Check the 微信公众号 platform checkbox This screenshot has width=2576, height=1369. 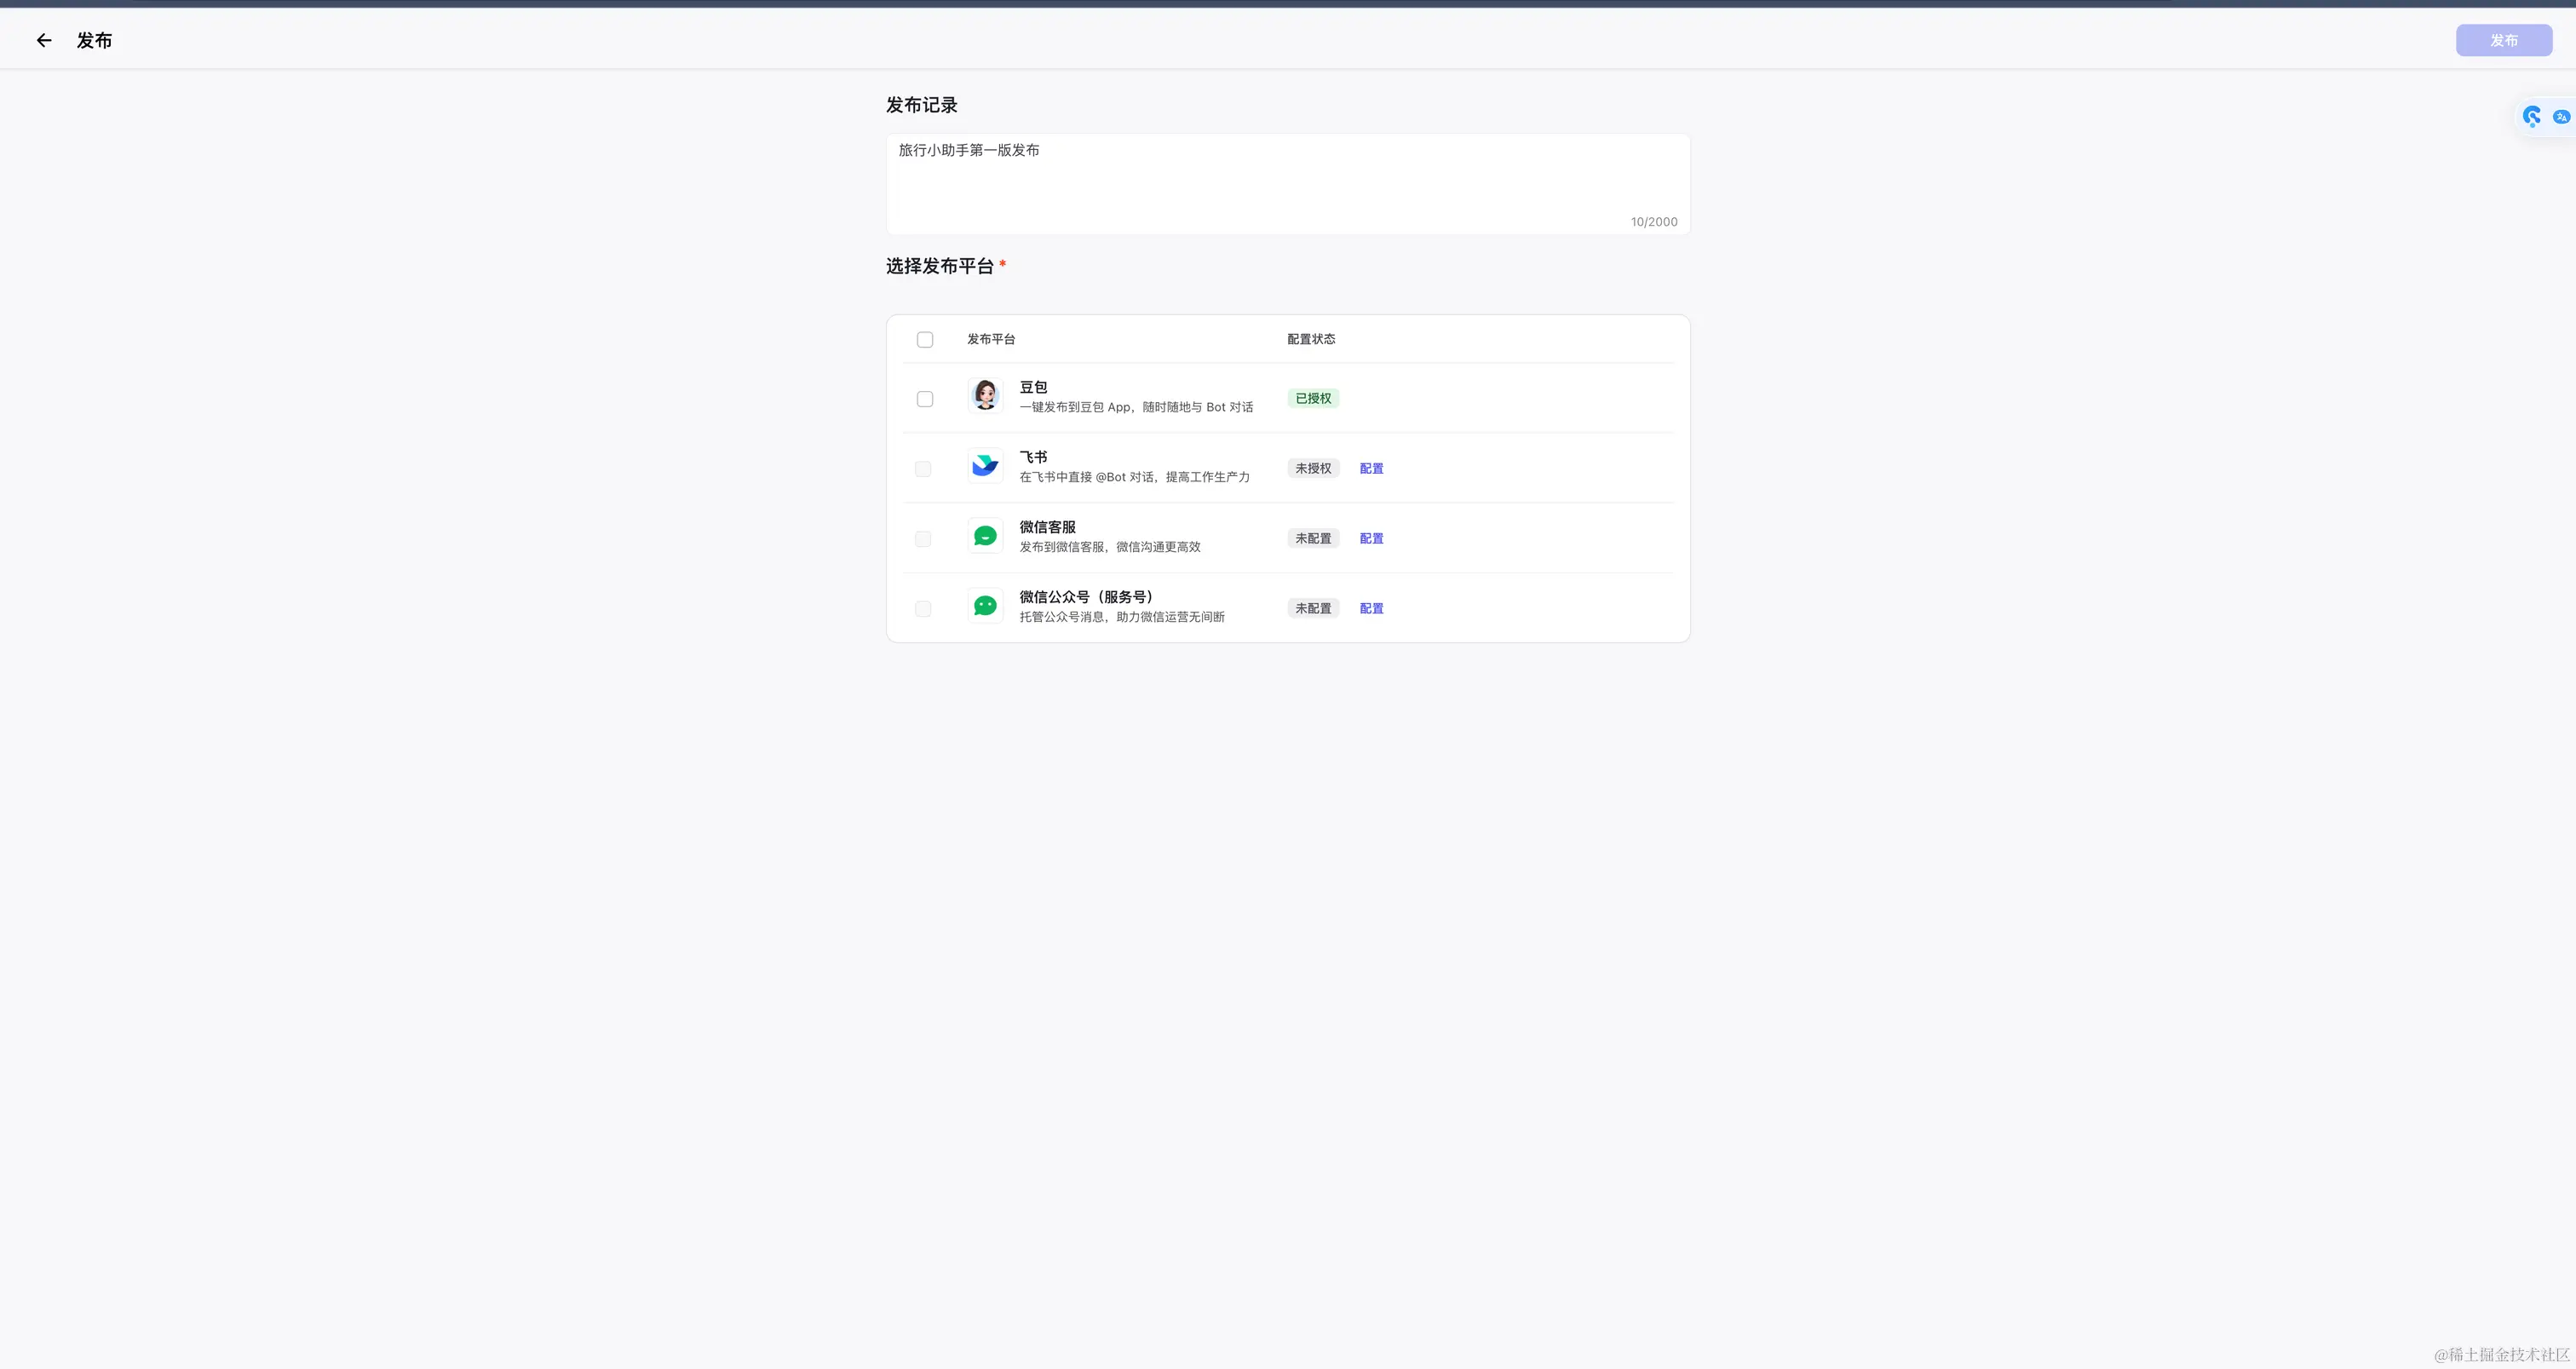click(x=923, y=609)
